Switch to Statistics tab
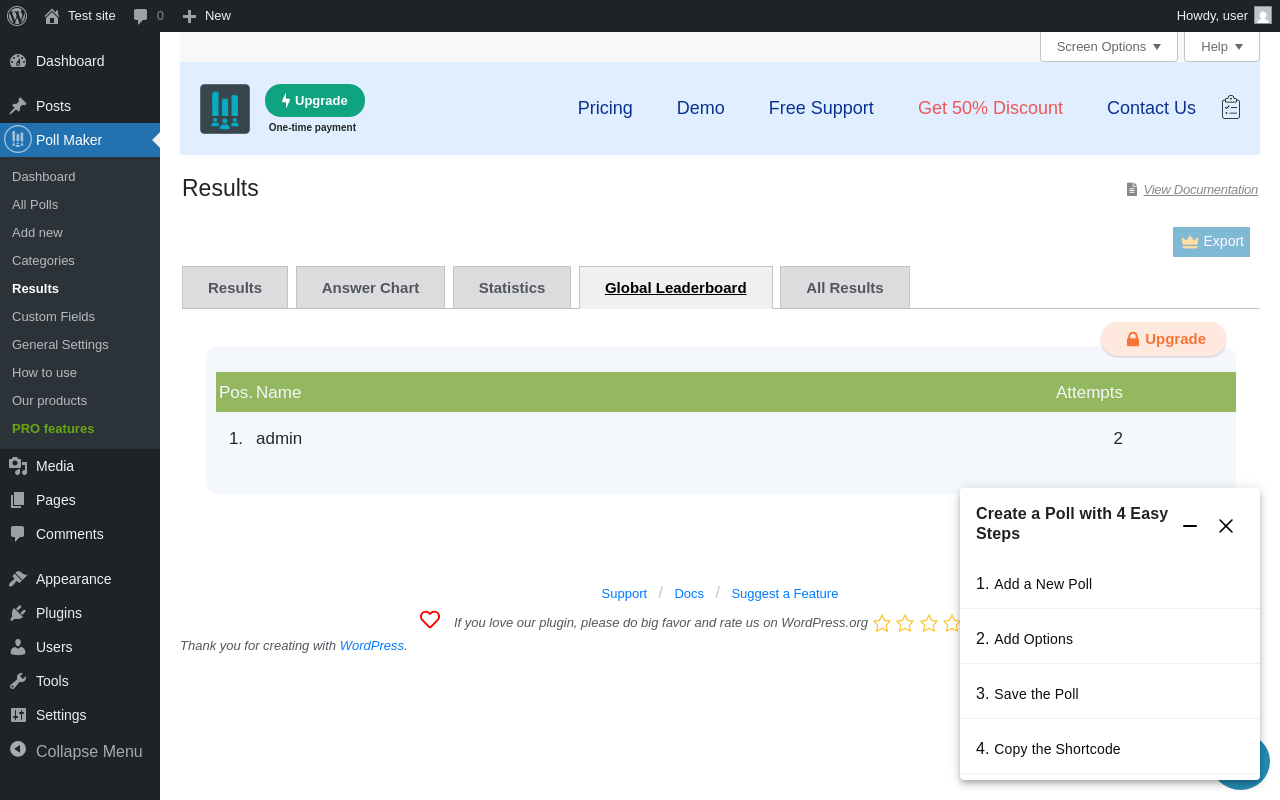Screen dimensions: 1280x800 click(x=512, y=288)
